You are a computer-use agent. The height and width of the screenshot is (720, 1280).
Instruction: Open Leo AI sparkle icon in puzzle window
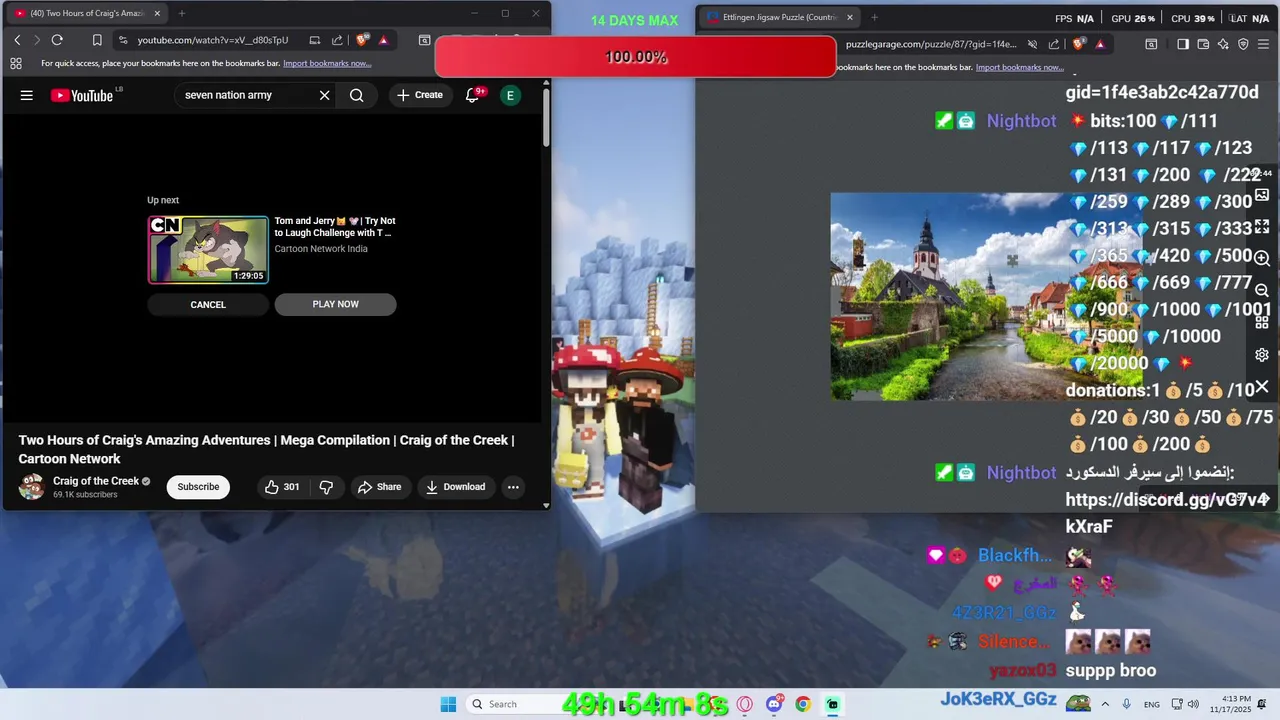(x=1223, y=44)
